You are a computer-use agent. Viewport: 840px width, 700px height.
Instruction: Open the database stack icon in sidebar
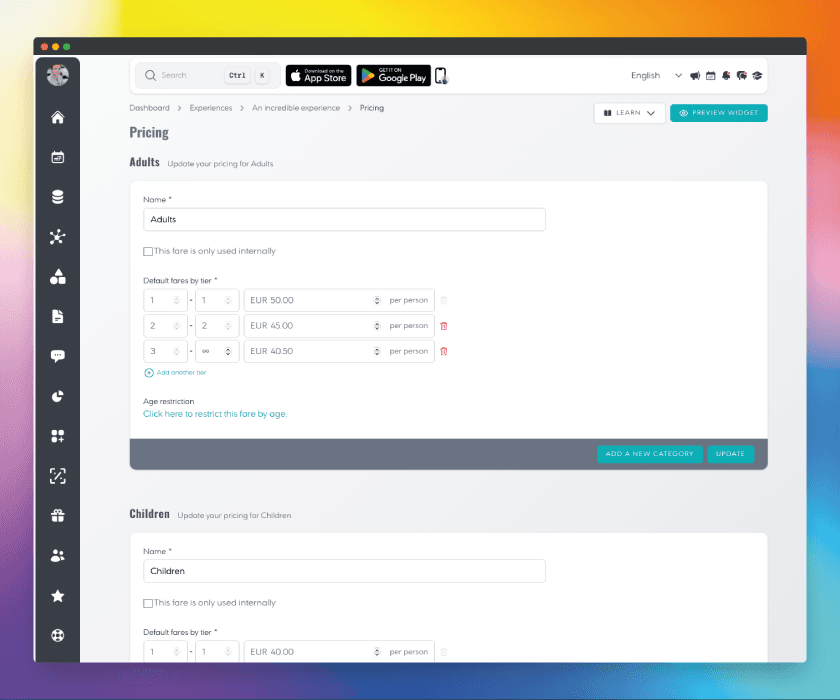click(x=57, y=197)
